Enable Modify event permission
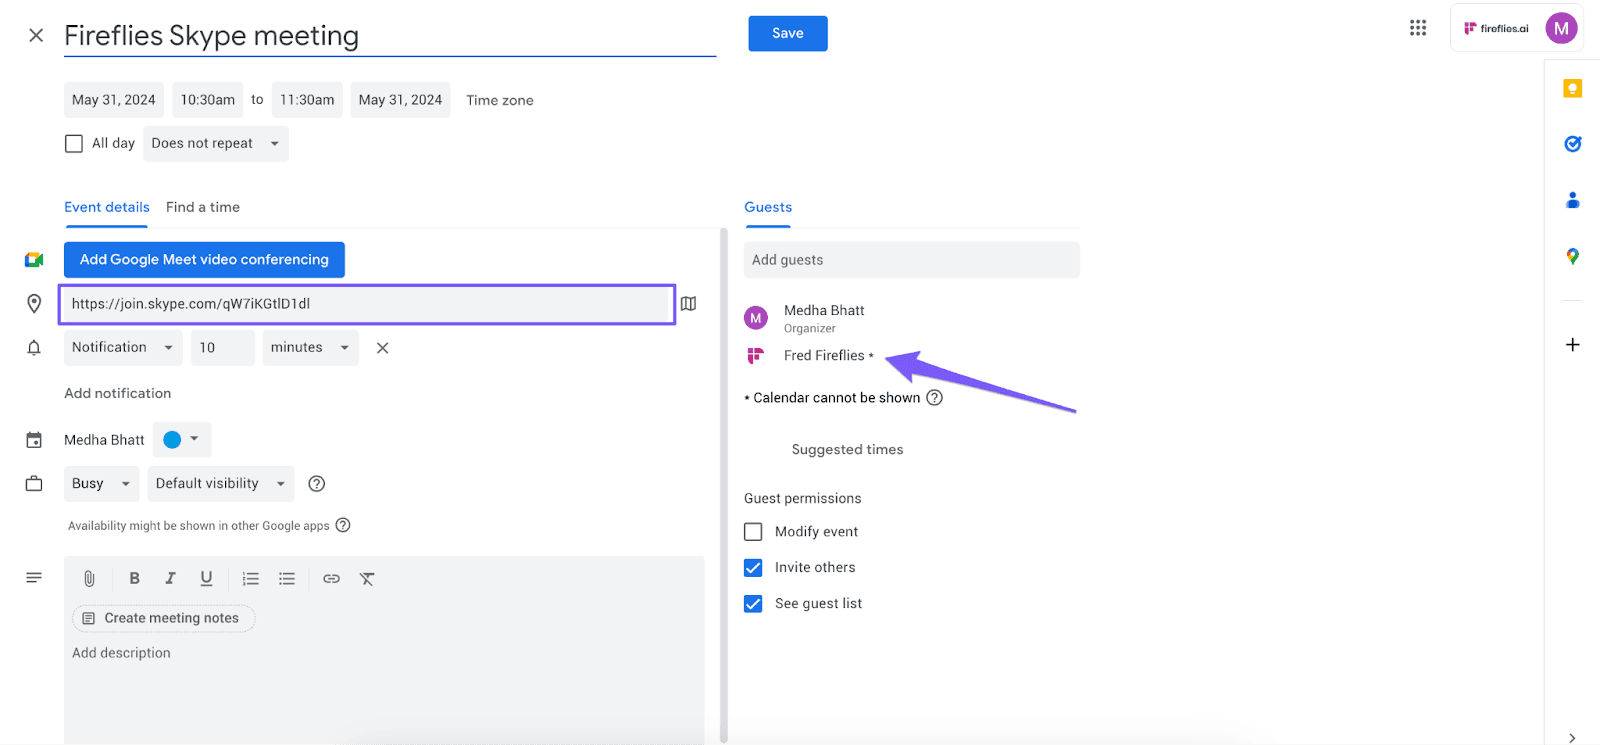The height and width of the screenshot is (745, 1600). click(x=753, y=532)
